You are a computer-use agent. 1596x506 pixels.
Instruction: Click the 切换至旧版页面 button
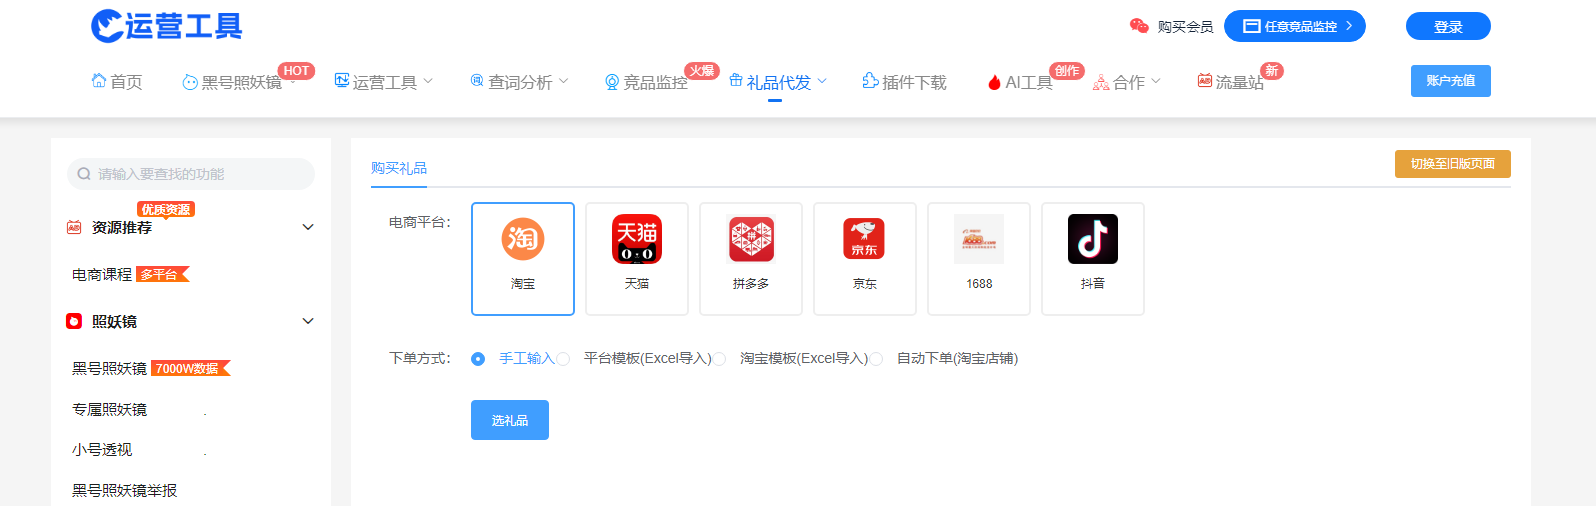(x=1453, y=164)
